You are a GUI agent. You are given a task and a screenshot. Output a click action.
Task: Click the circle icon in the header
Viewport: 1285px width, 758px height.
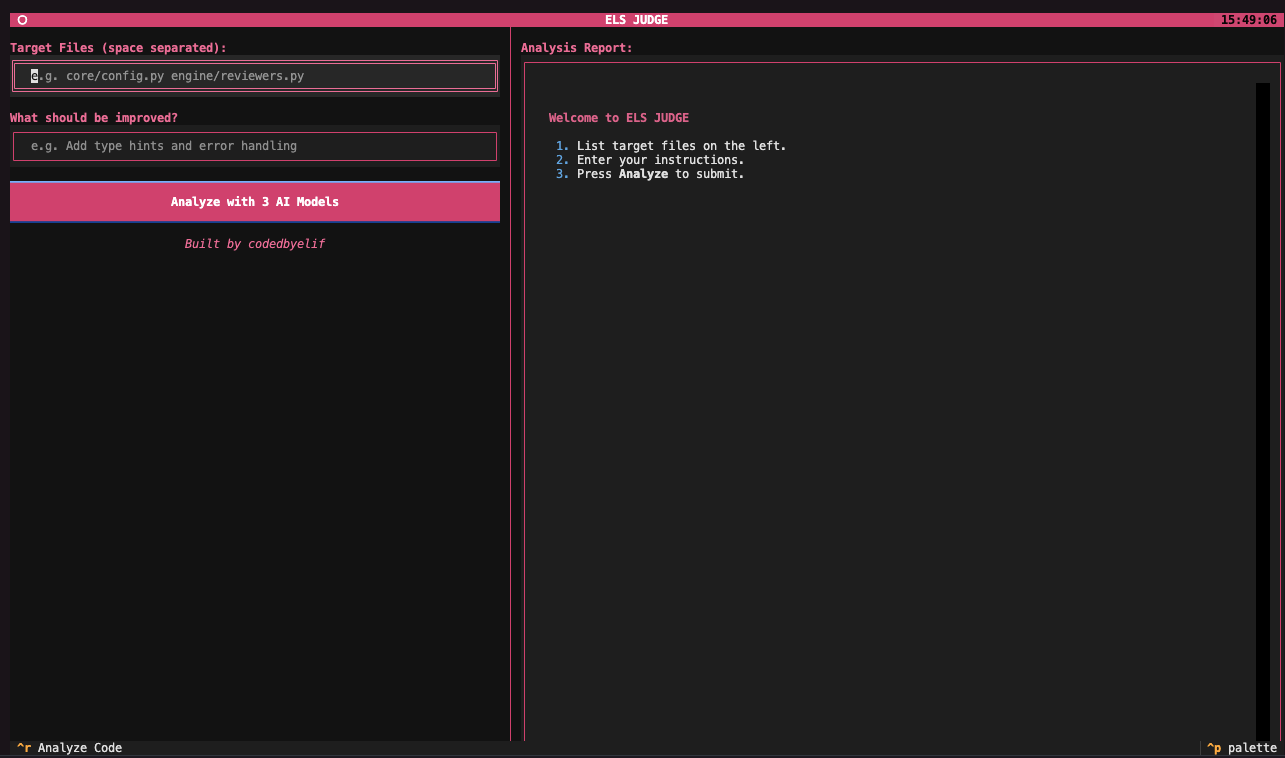22,20
